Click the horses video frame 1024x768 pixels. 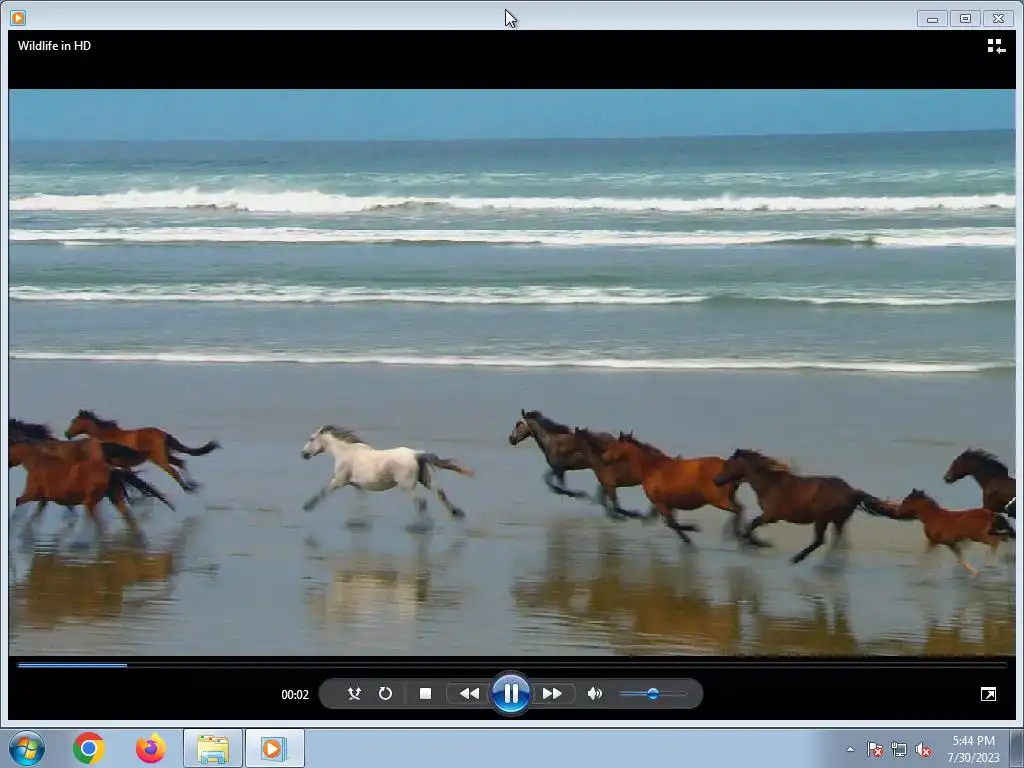pos(512,372)
